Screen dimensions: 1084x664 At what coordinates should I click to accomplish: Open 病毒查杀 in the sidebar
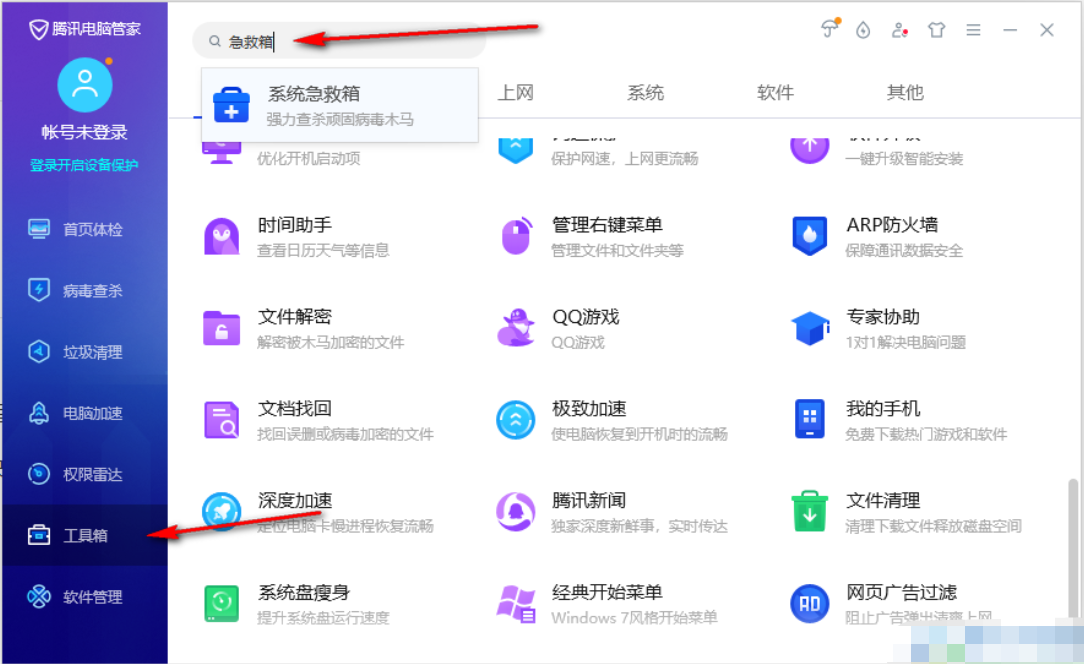(x=84, y=290)
